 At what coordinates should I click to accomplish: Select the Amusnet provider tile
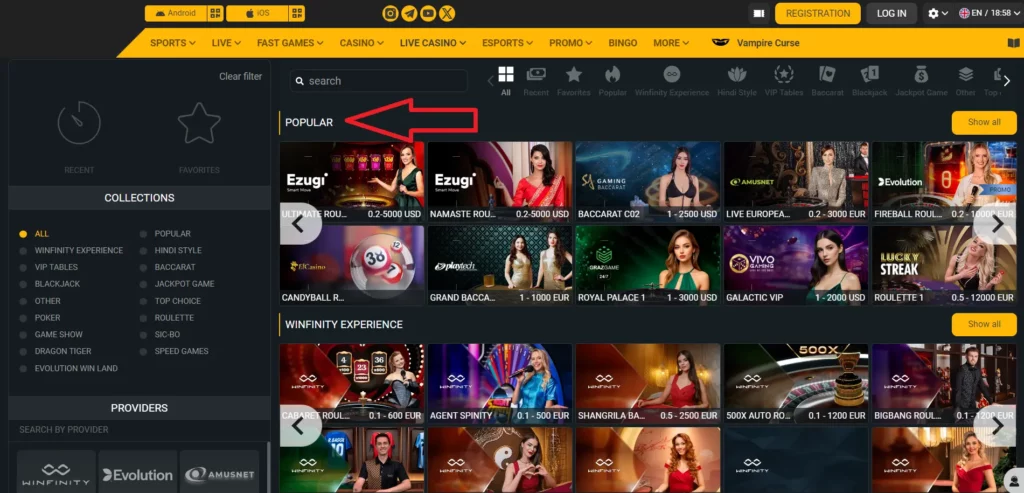(219, 474)
